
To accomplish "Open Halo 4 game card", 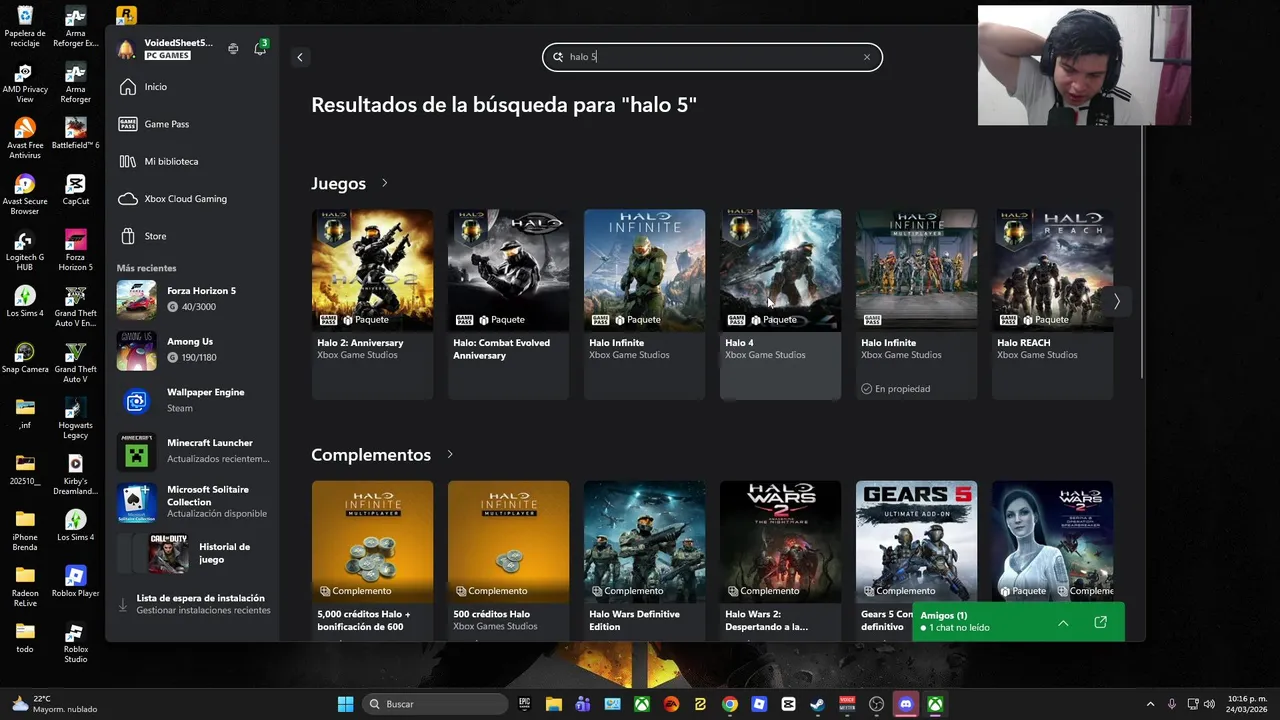I will (x=780, y=304).
